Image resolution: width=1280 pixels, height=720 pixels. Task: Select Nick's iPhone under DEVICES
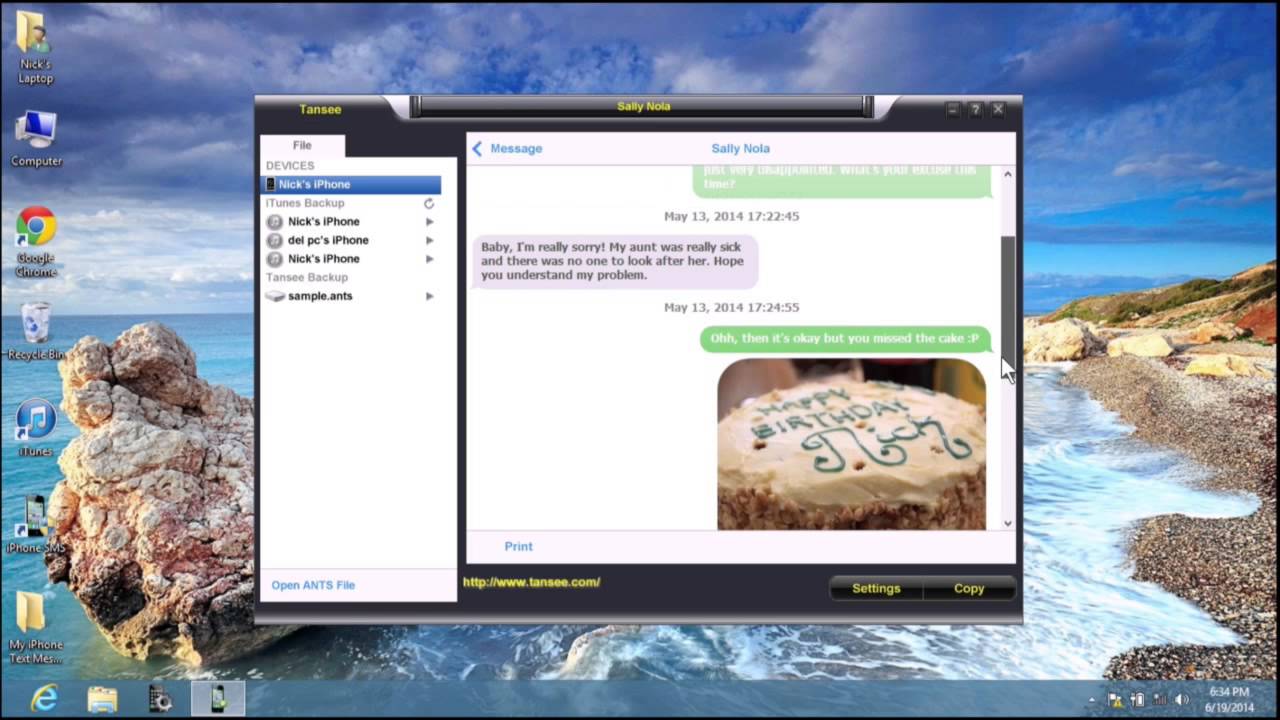point(350,184)
